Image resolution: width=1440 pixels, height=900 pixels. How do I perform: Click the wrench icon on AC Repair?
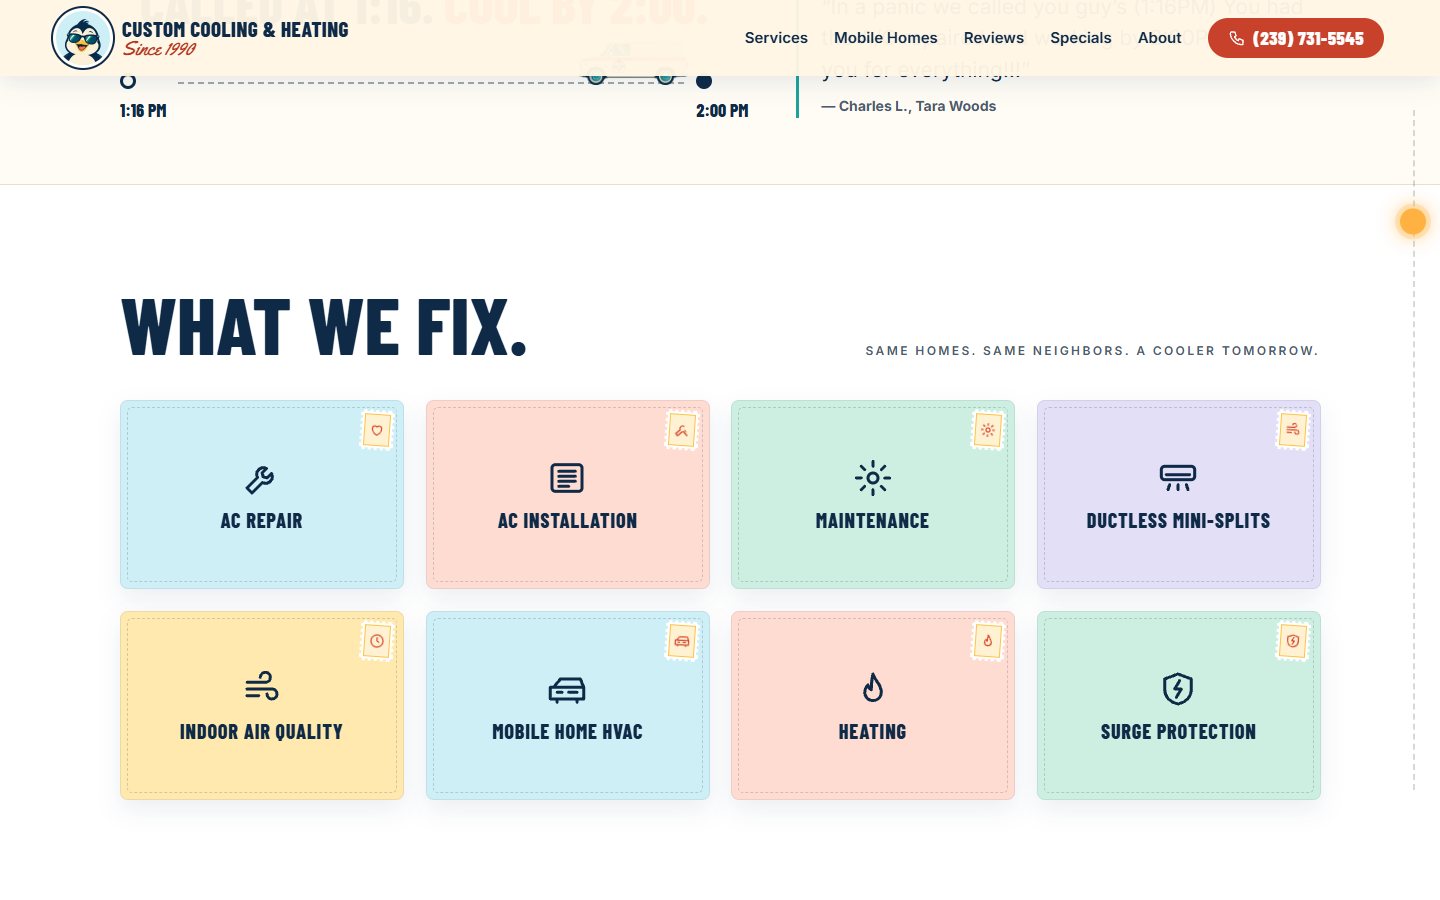click(260, 480)
